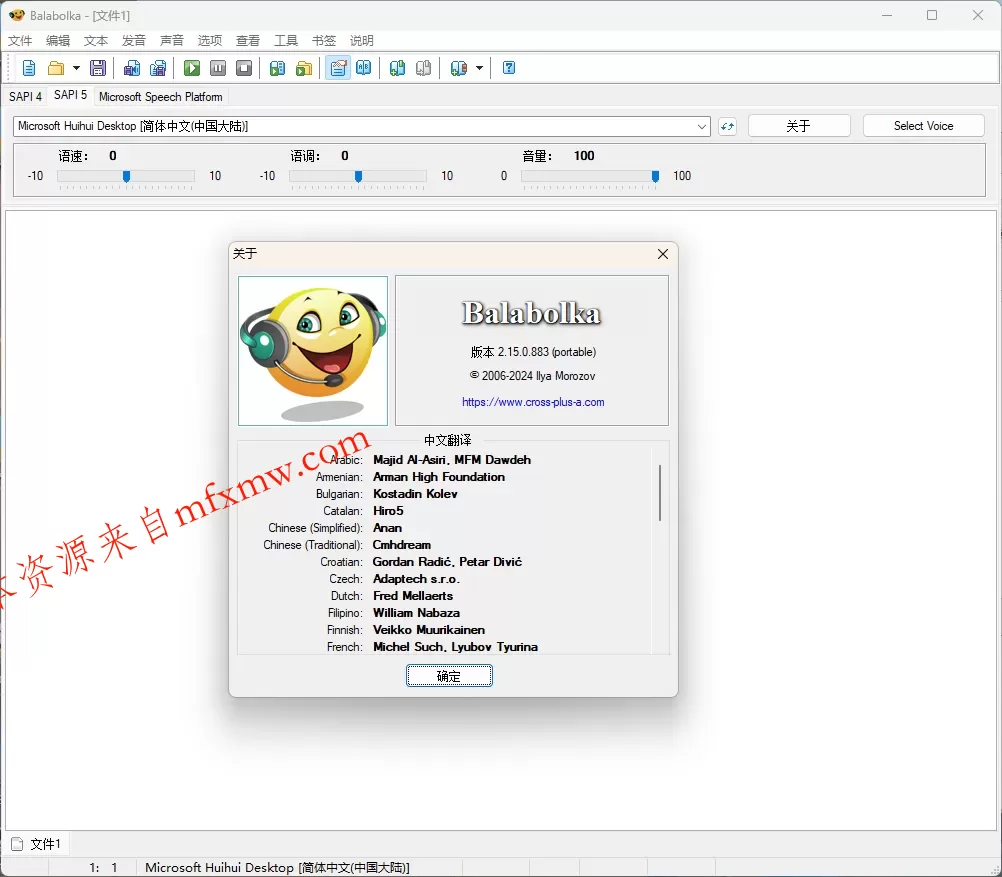Select the 文件1 document tab

[37, 844]
